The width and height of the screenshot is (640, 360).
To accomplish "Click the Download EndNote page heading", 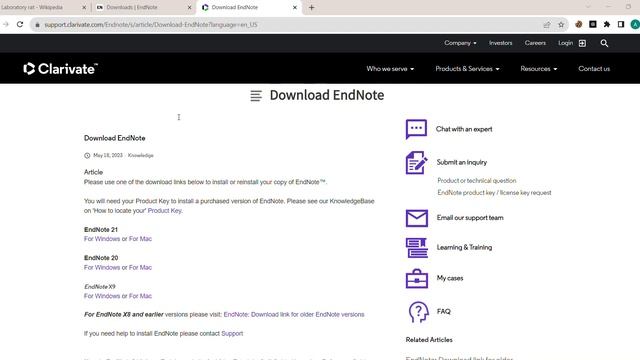I will [x=327, y=95].
